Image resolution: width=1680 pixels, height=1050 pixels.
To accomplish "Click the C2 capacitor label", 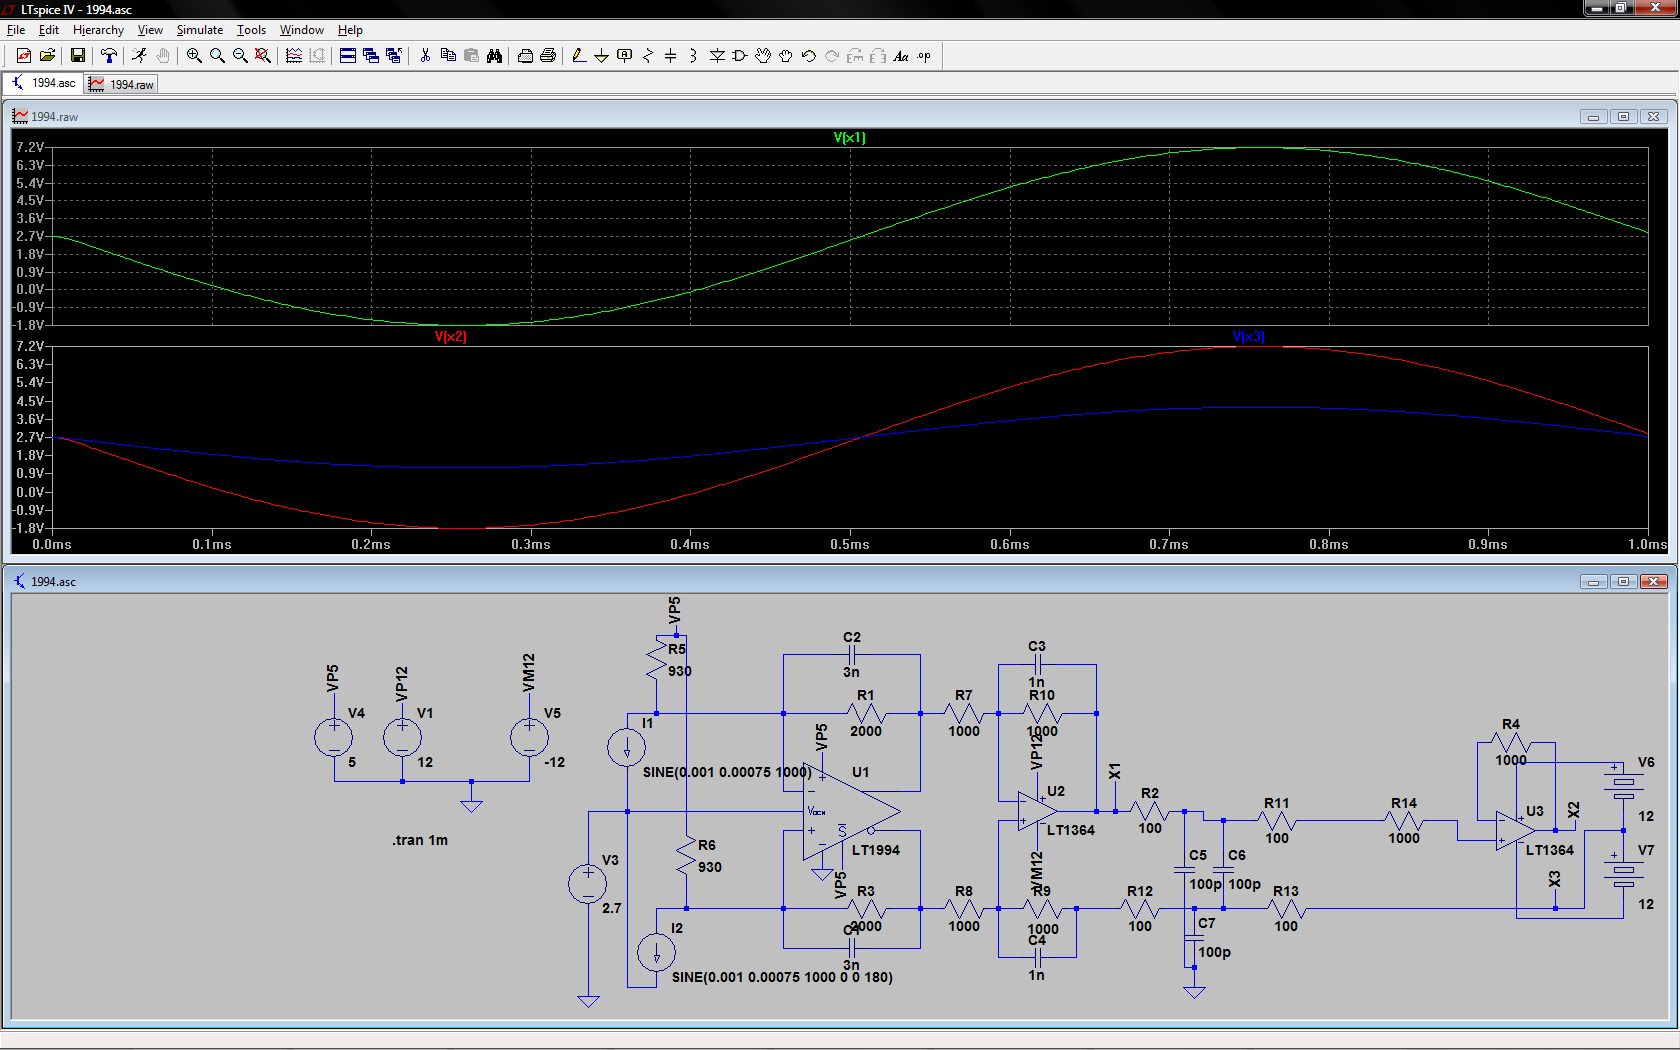I will 852,637.
